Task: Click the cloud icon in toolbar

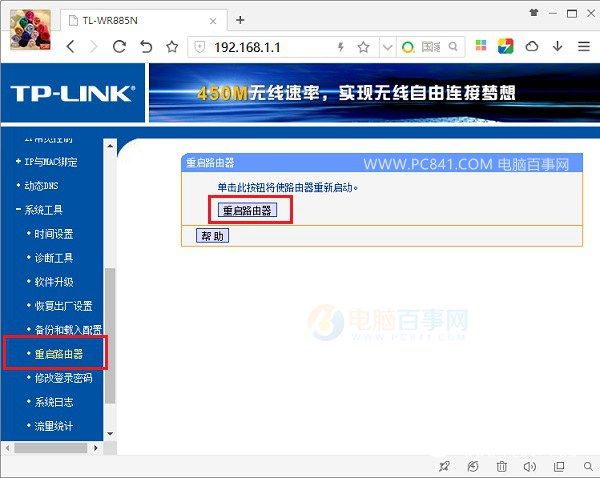Action: coord(532,46)
